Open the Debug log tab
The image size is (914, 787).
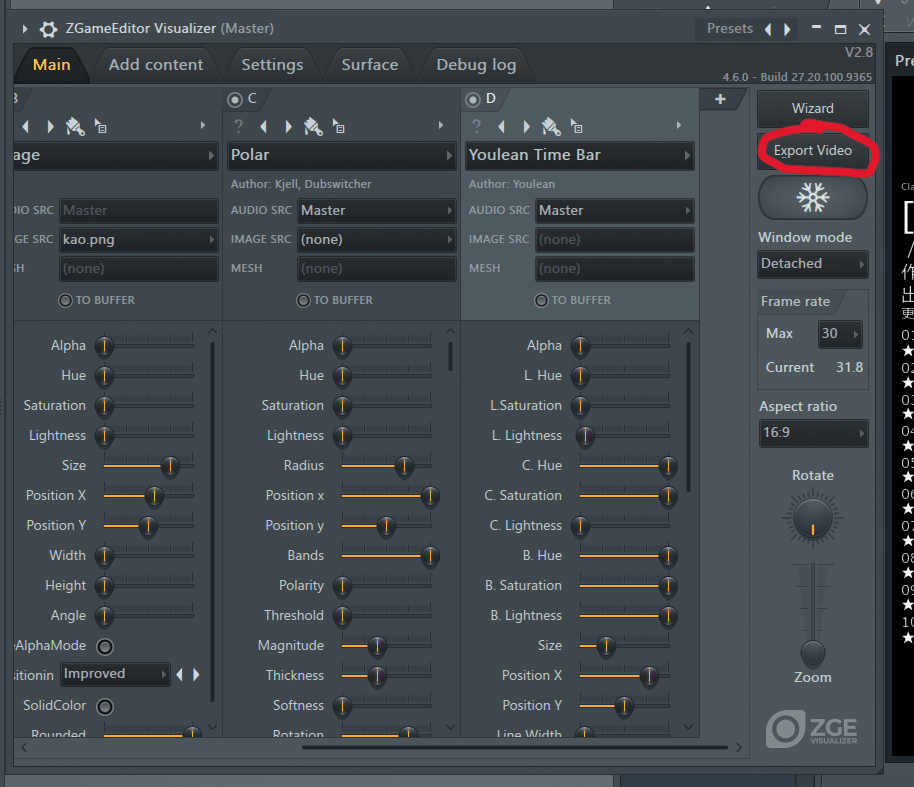pos(476,65)
